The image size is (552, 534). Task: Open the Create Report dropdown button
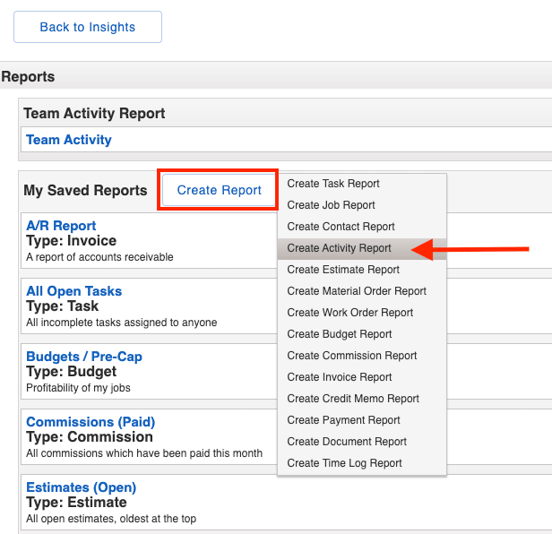coord(219,190)
